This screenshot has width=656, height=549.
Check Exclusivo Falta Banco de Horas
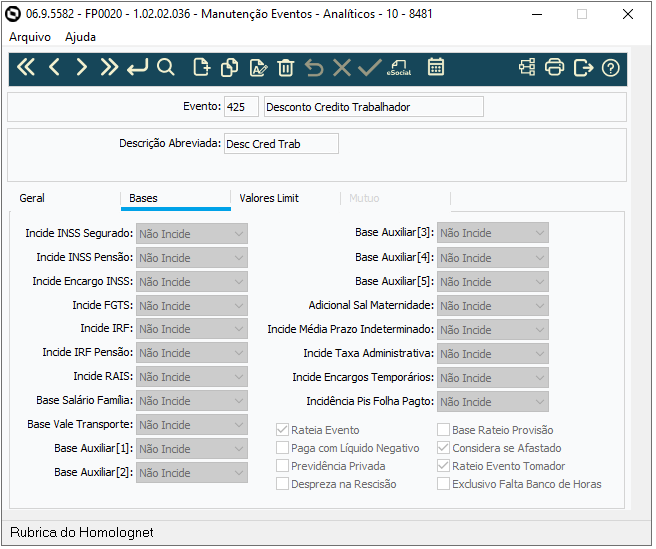(x=443, y=484)
